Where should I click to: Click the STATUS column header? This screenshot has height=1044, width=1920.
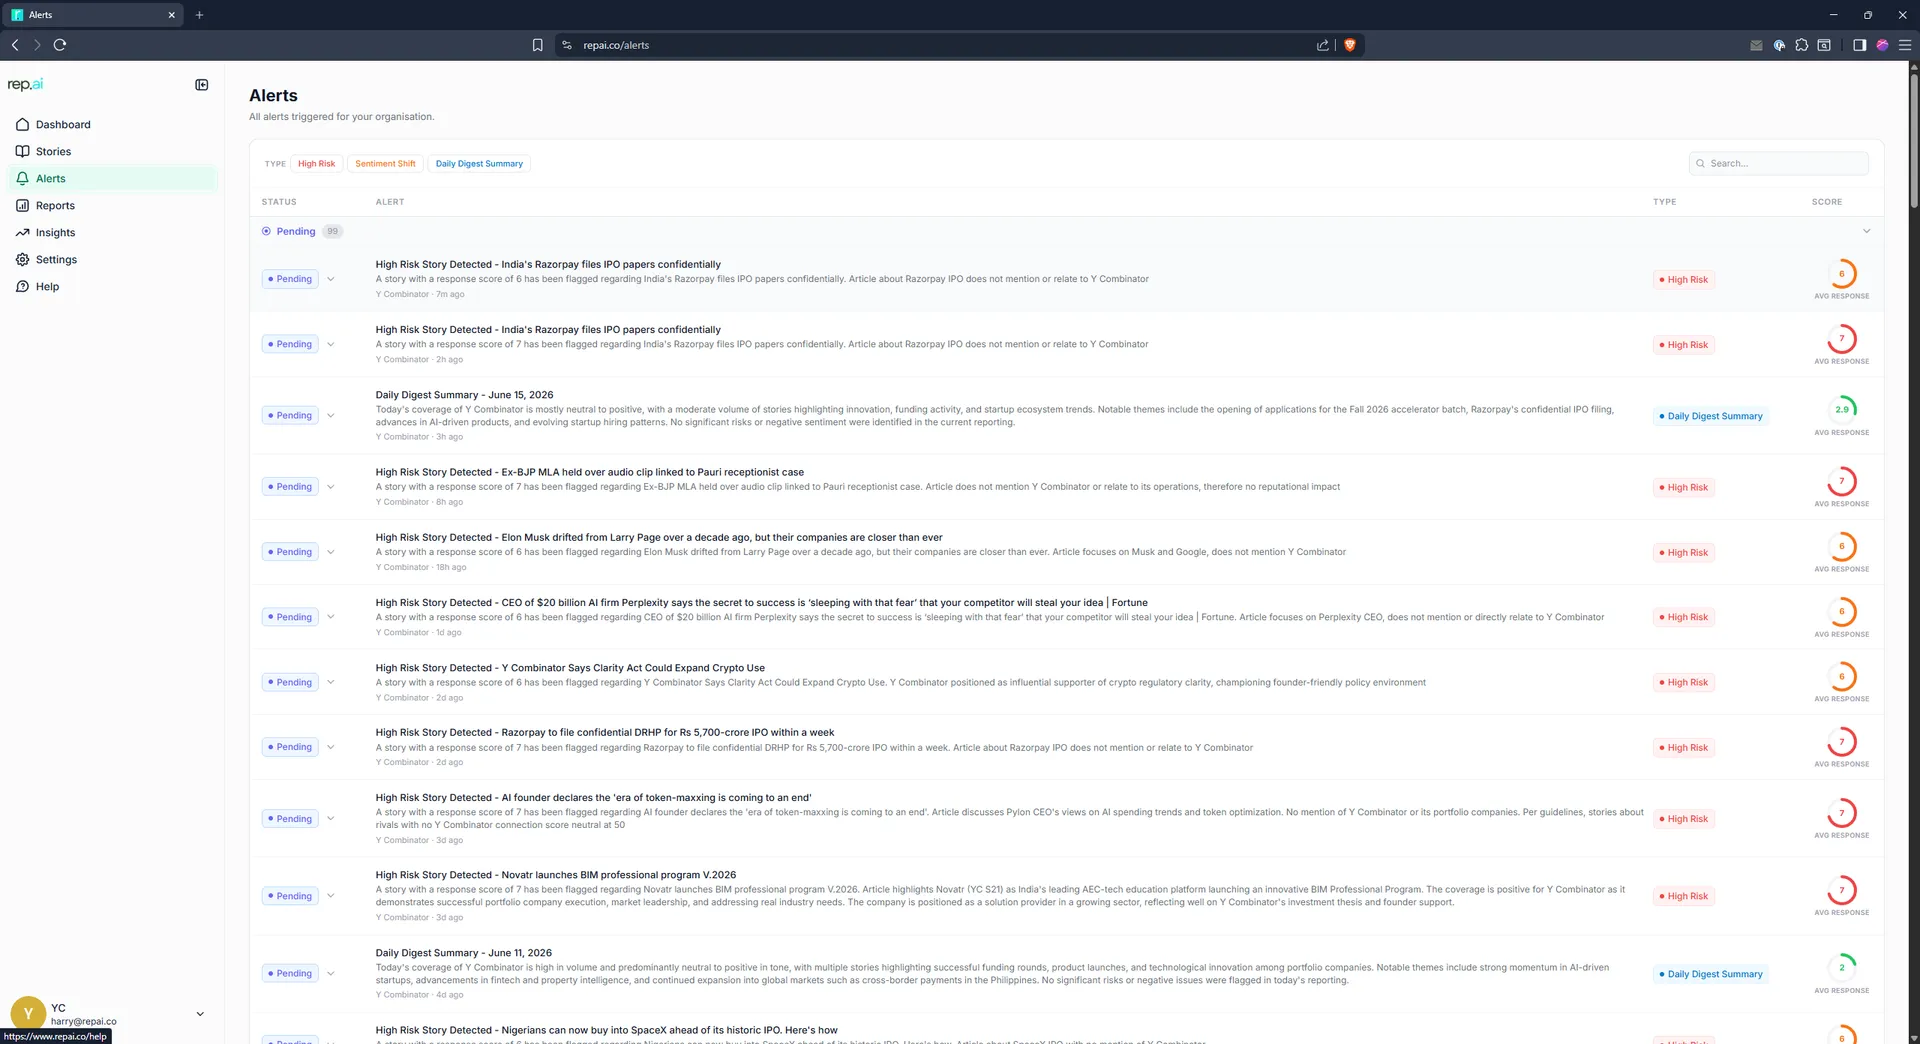tap(279, 202)
